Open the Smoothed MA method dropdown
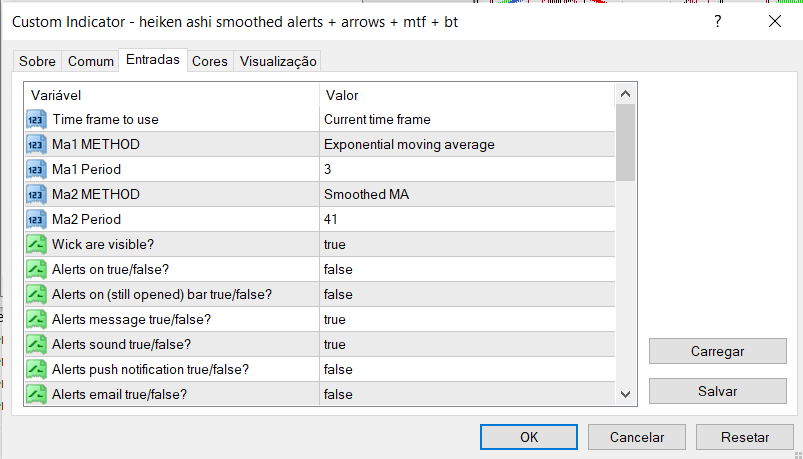This screenshot has height=459, width=803. click(x=466, y=194)
